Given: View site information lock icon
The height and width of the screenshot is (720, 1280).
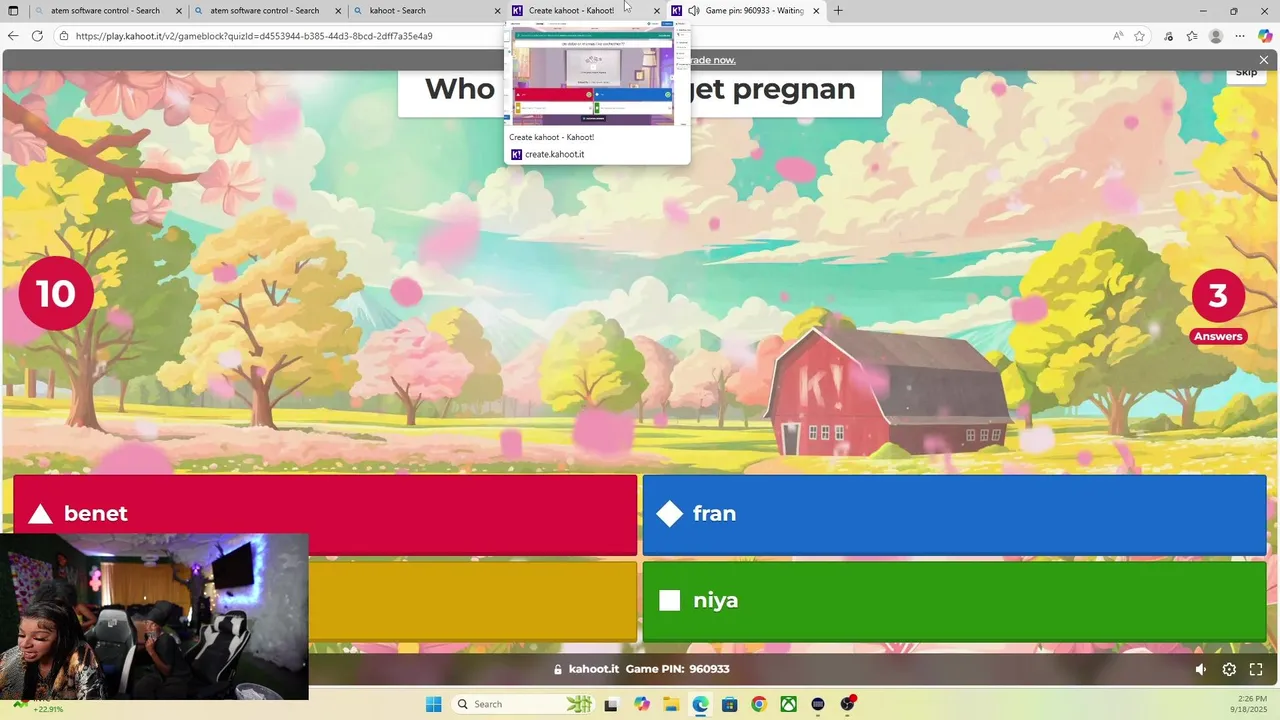Looking at the screenshot, I should coord(64,36).
